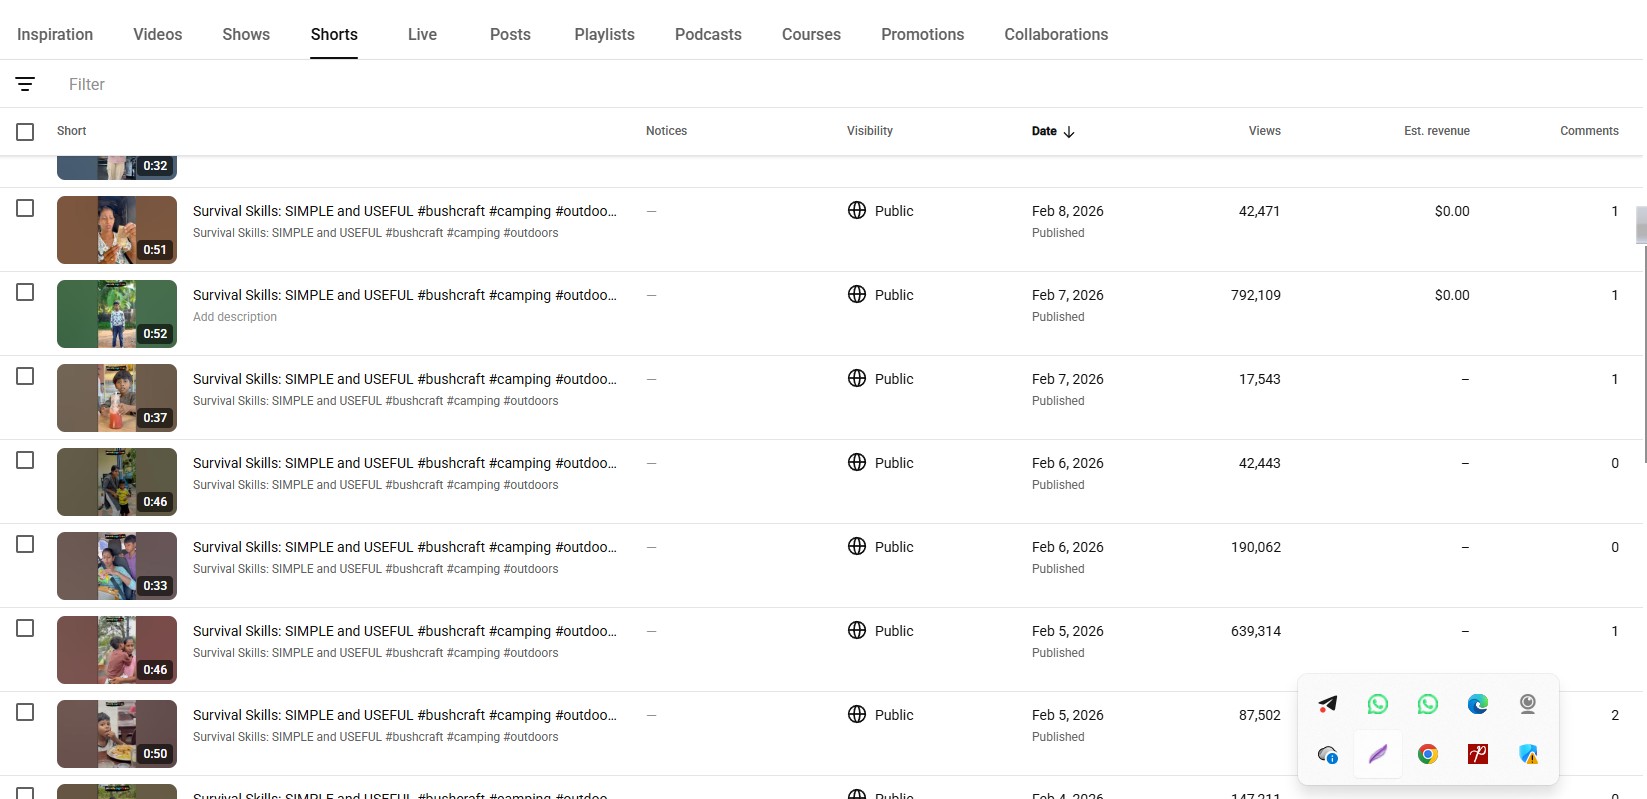Screen dimensions: 1647x799
Task: Select the checkbox for the 42,443-views short
Action: tap(25, 460)
